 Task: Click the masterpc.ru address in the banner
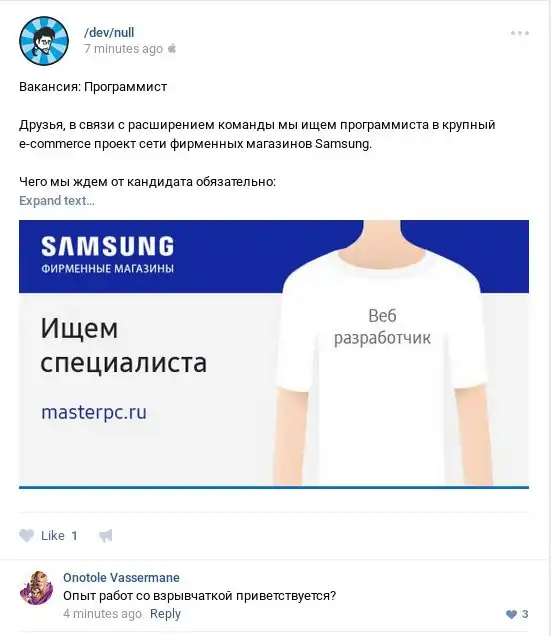94,412
